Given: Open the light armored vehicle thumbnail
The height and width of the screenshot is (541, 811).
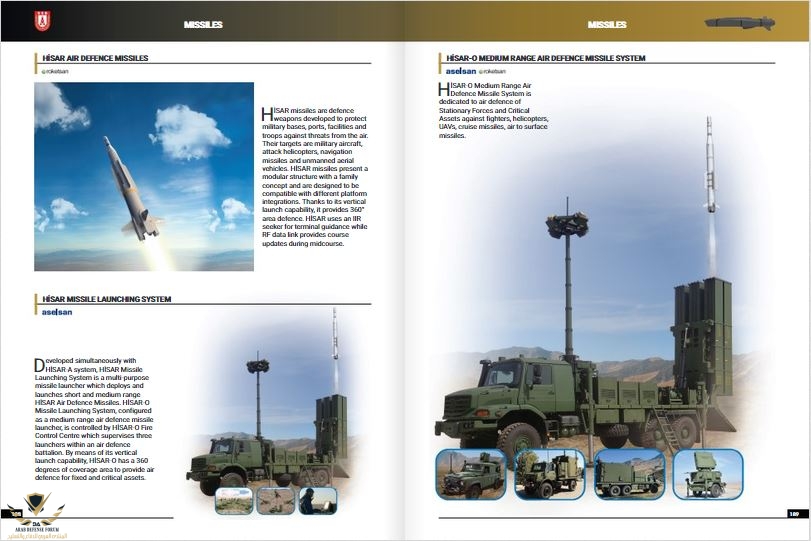Looking at the screenshot, I should pos(471,474).
